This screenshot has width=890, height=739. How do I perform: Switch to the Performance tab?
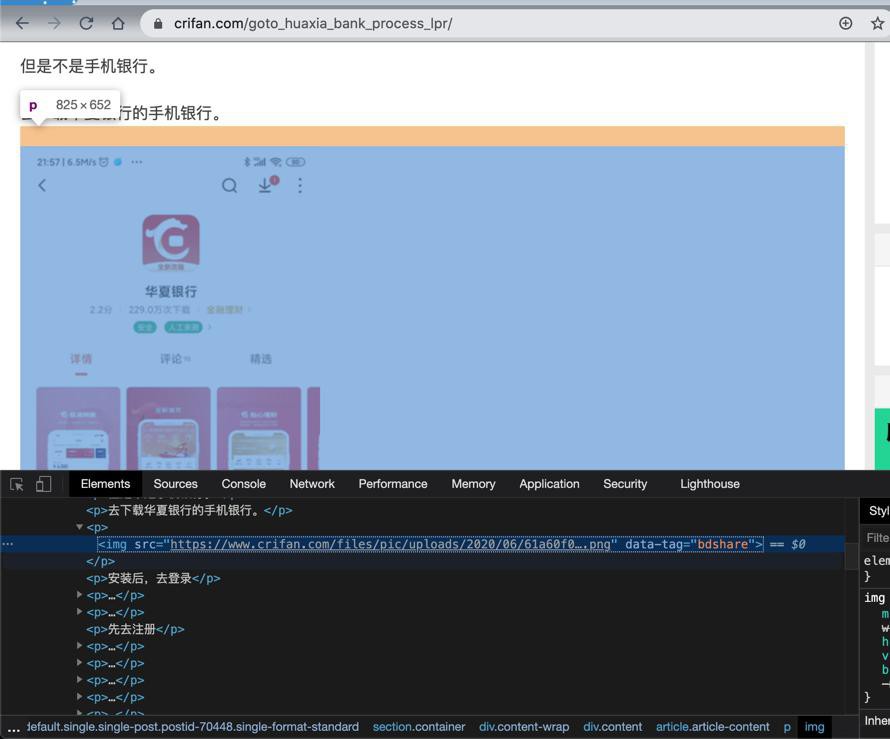393,484
